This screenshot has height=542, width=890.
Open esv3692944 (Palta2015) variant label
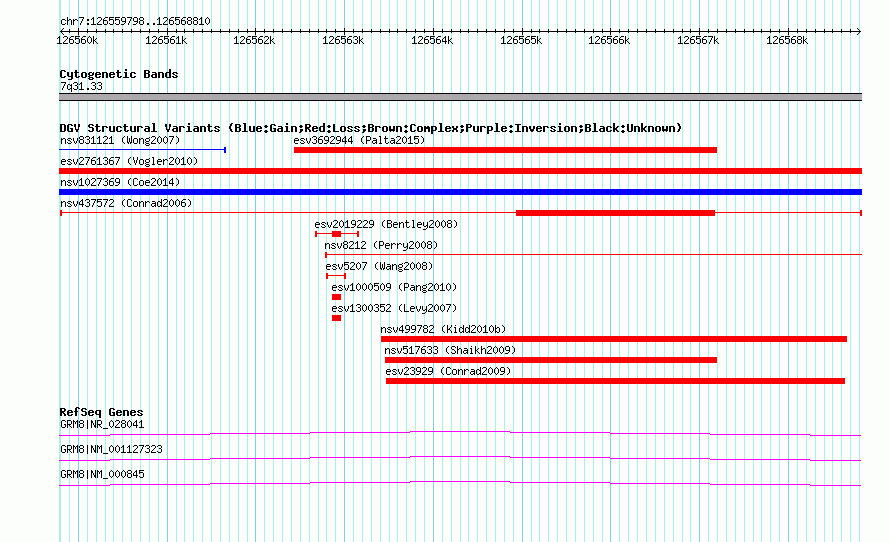359,140
